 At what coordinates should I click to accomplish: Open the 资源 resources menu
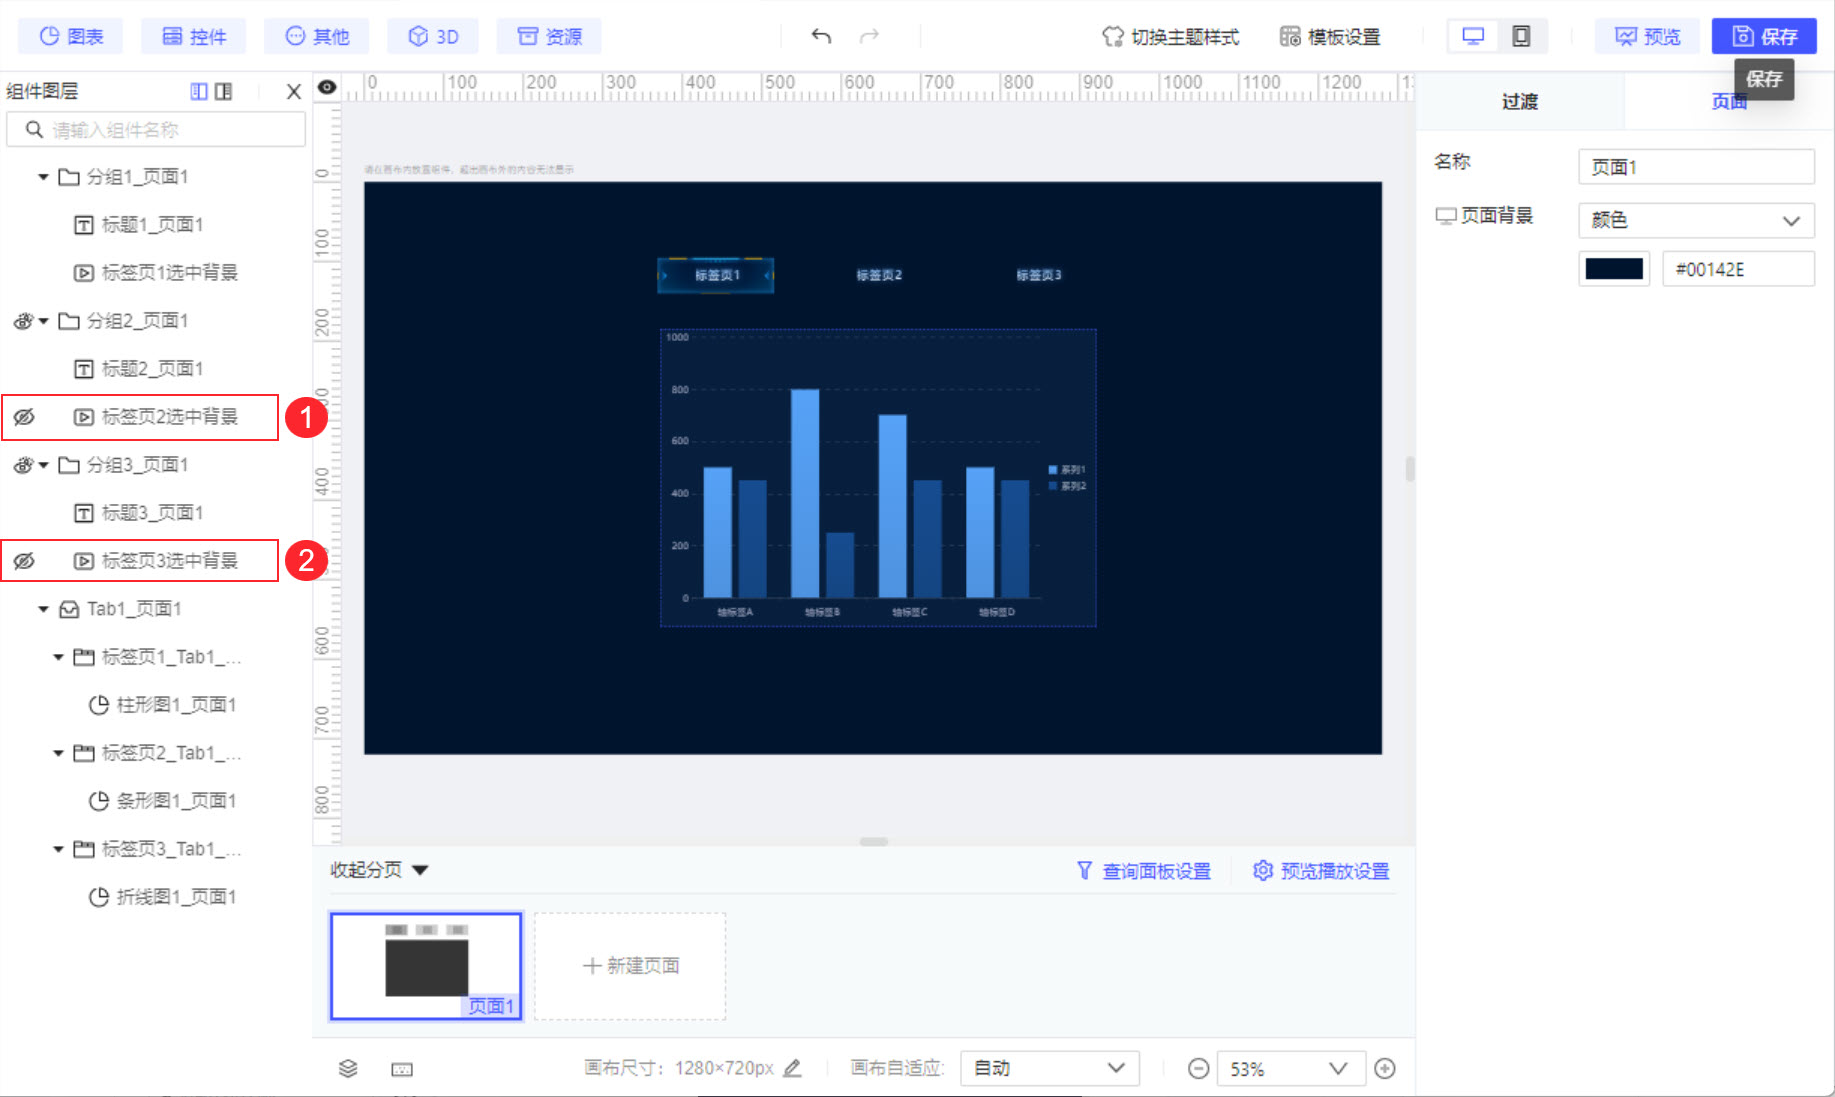[549, 36]
